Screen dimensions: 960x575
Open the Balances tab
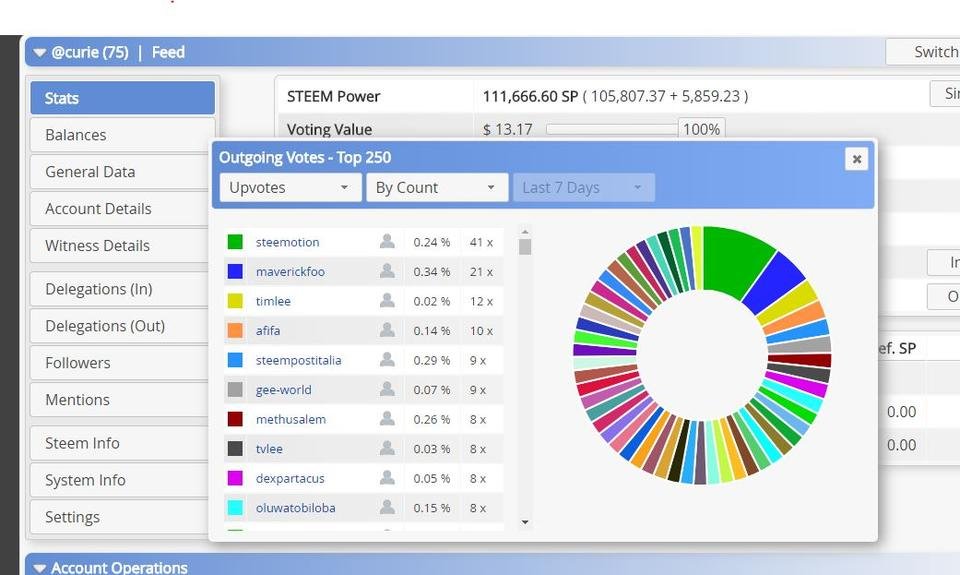[x=122, y=135]
